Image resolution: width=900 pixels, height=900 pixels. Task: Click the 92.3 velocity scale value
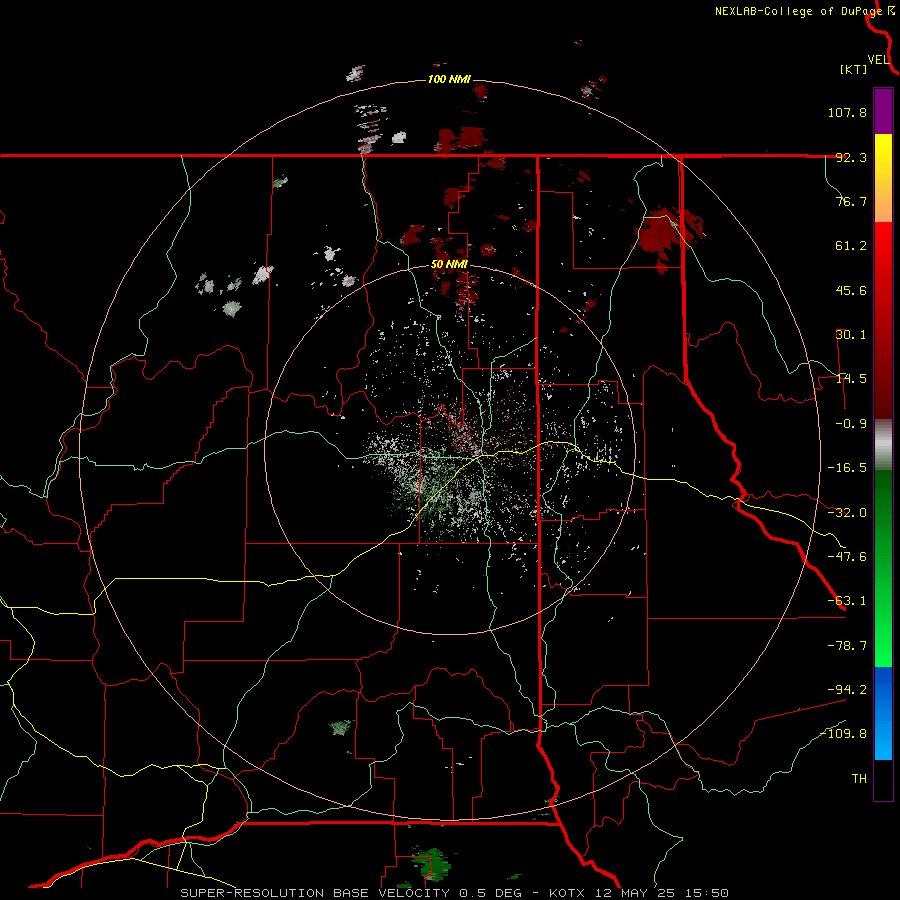point(851,157)
